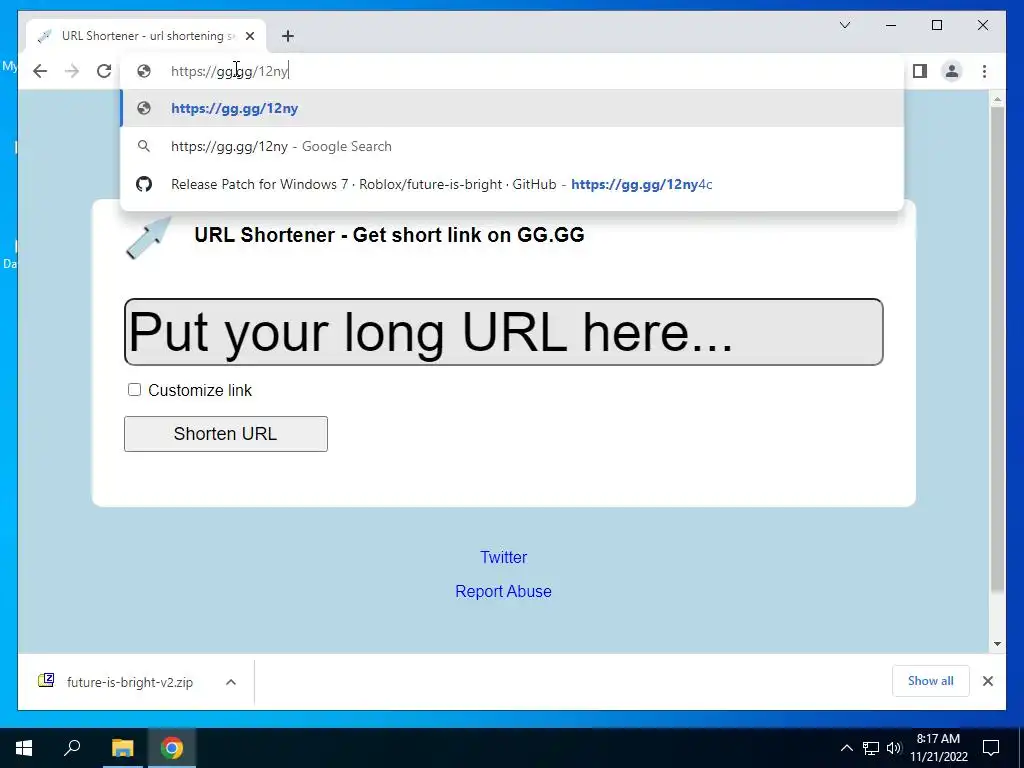Viewport: 1024px width, 768px height.
Task: Click the globe icon in the address bar
Action: [144, 71]
